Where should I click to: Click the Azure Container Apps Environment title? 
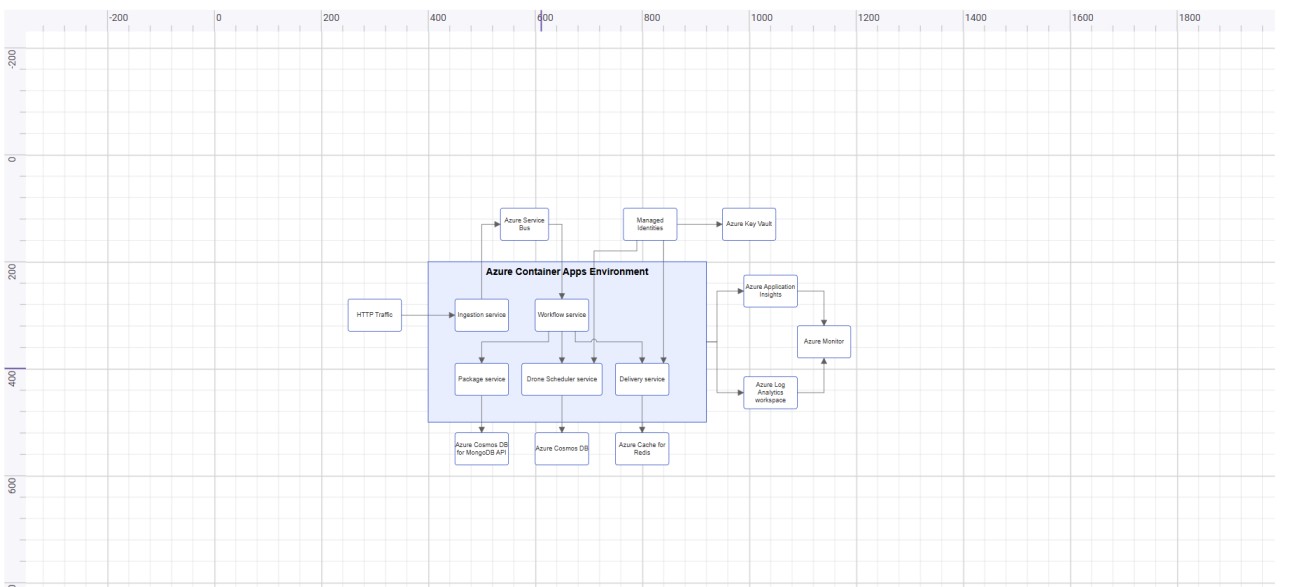tap(567, 271)
